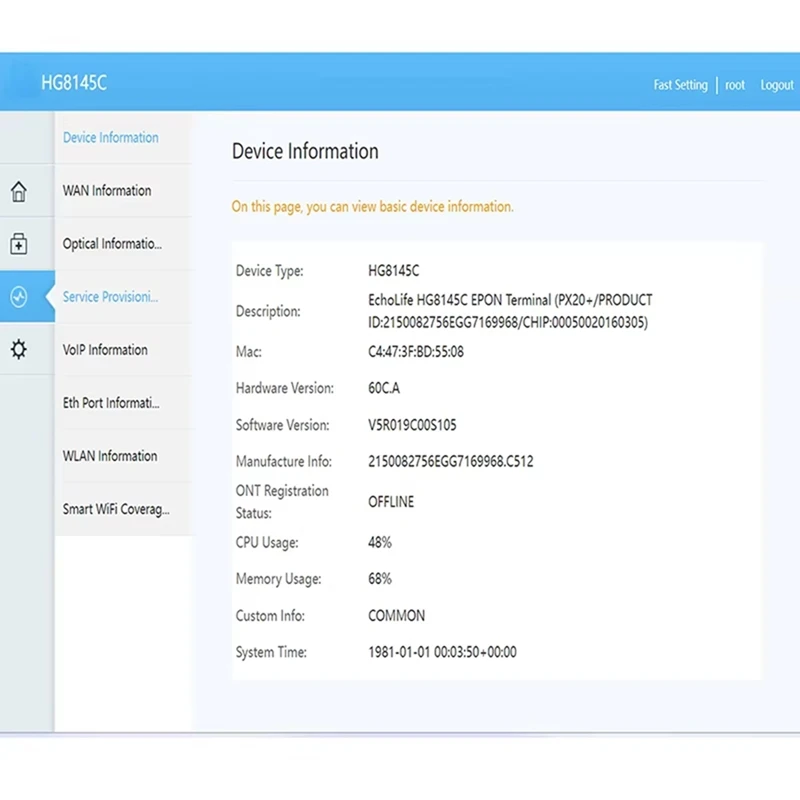Select the highlighted status diagnosis icon
Viewport: 800px width, 800px height.
pos(20,296)
